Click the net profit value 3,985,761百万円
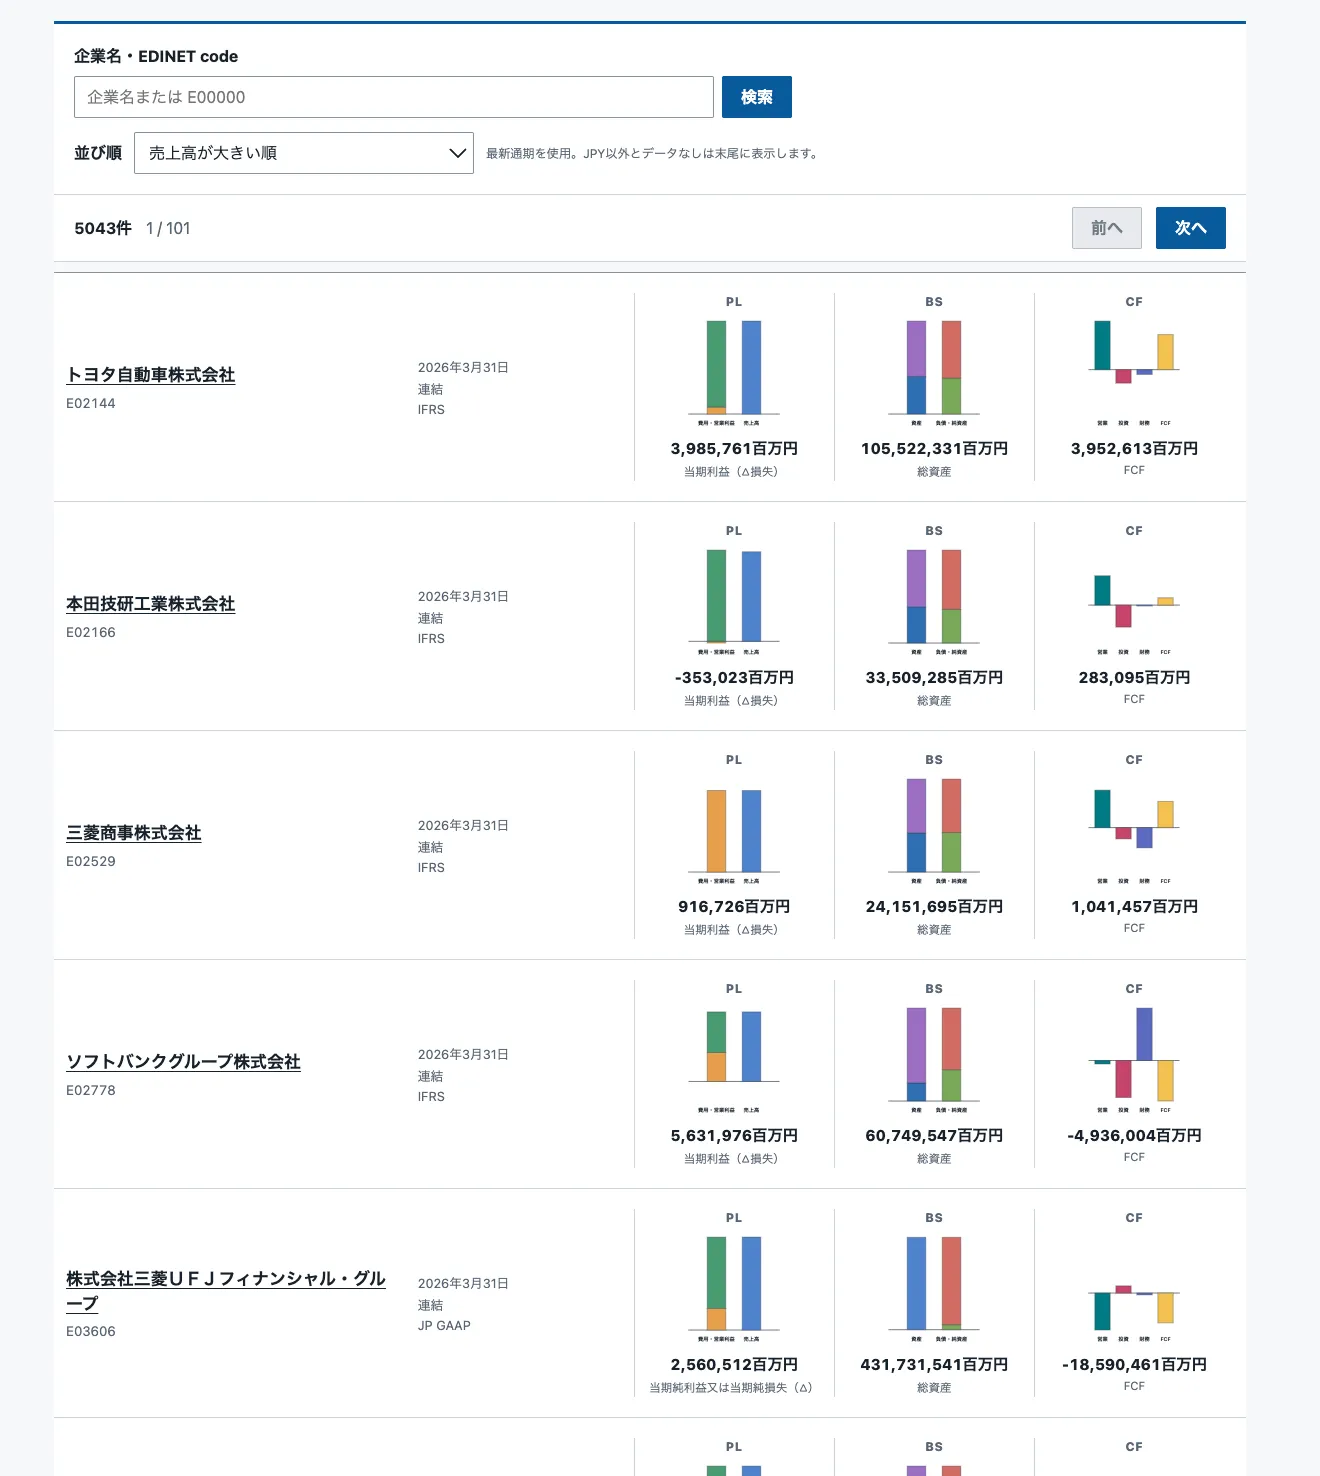This screenshot has height=1476, width=1320. (x=734, y=449)
